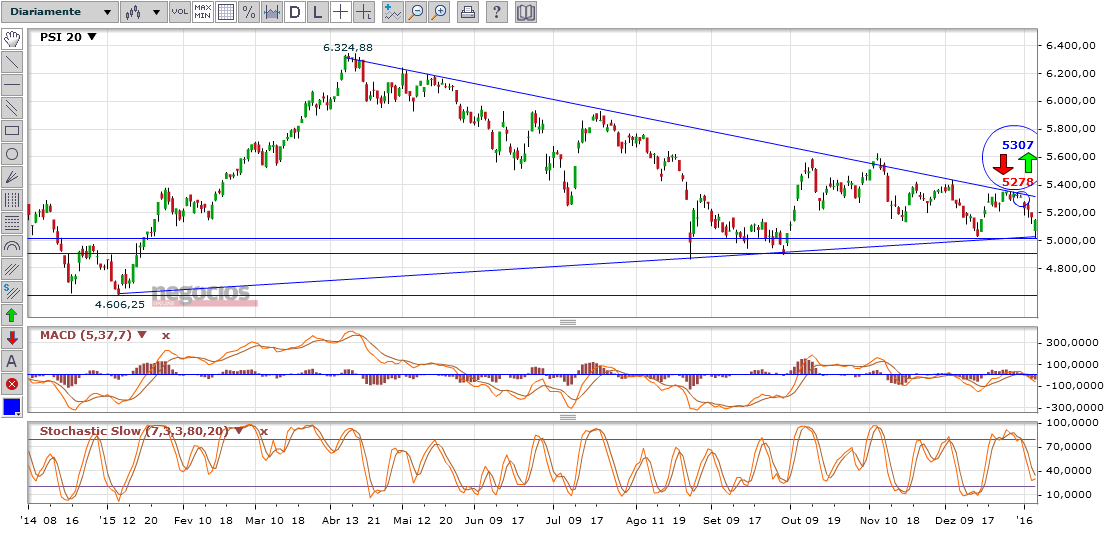Toggle MAX MIN labels on chart
The height and width of the screenshot is (537, 1118).
pos(202,12)
